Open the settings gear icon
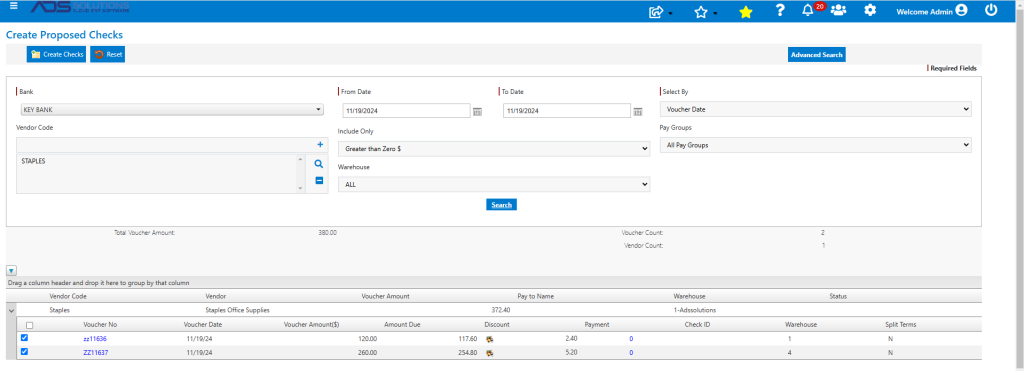This screenshot has height=371, width=1024. click(x=870, y=10)
